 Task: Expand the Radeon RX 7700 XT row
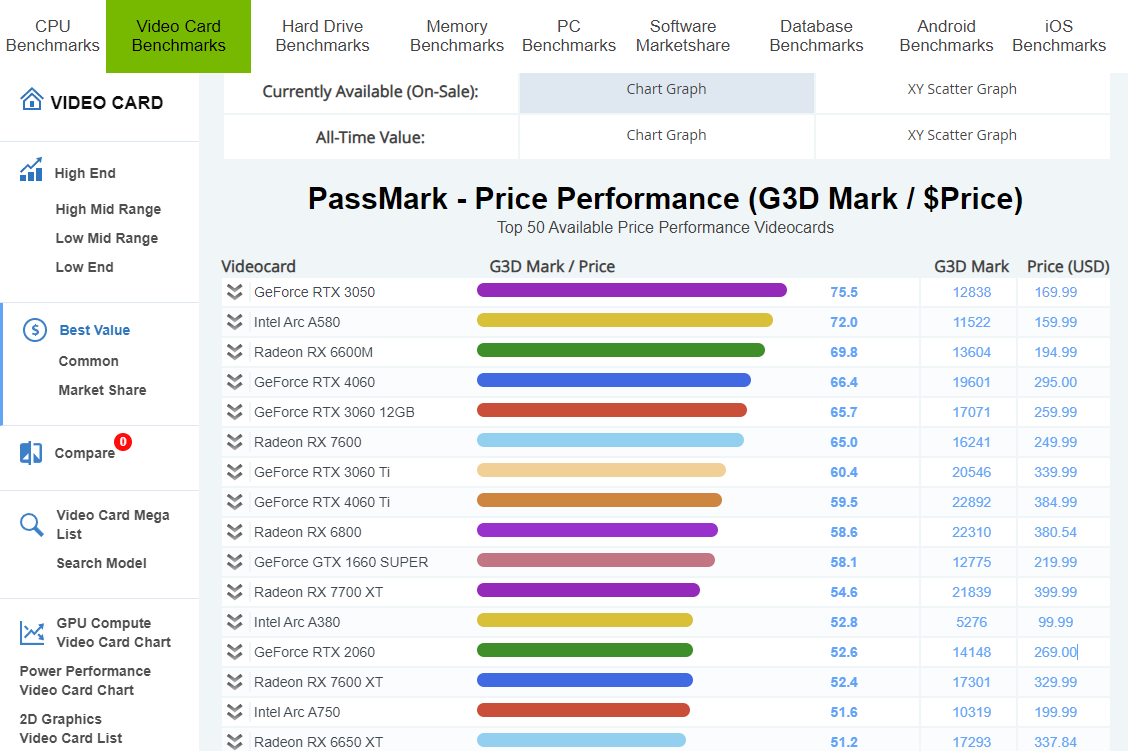click(x=235, y=591)
